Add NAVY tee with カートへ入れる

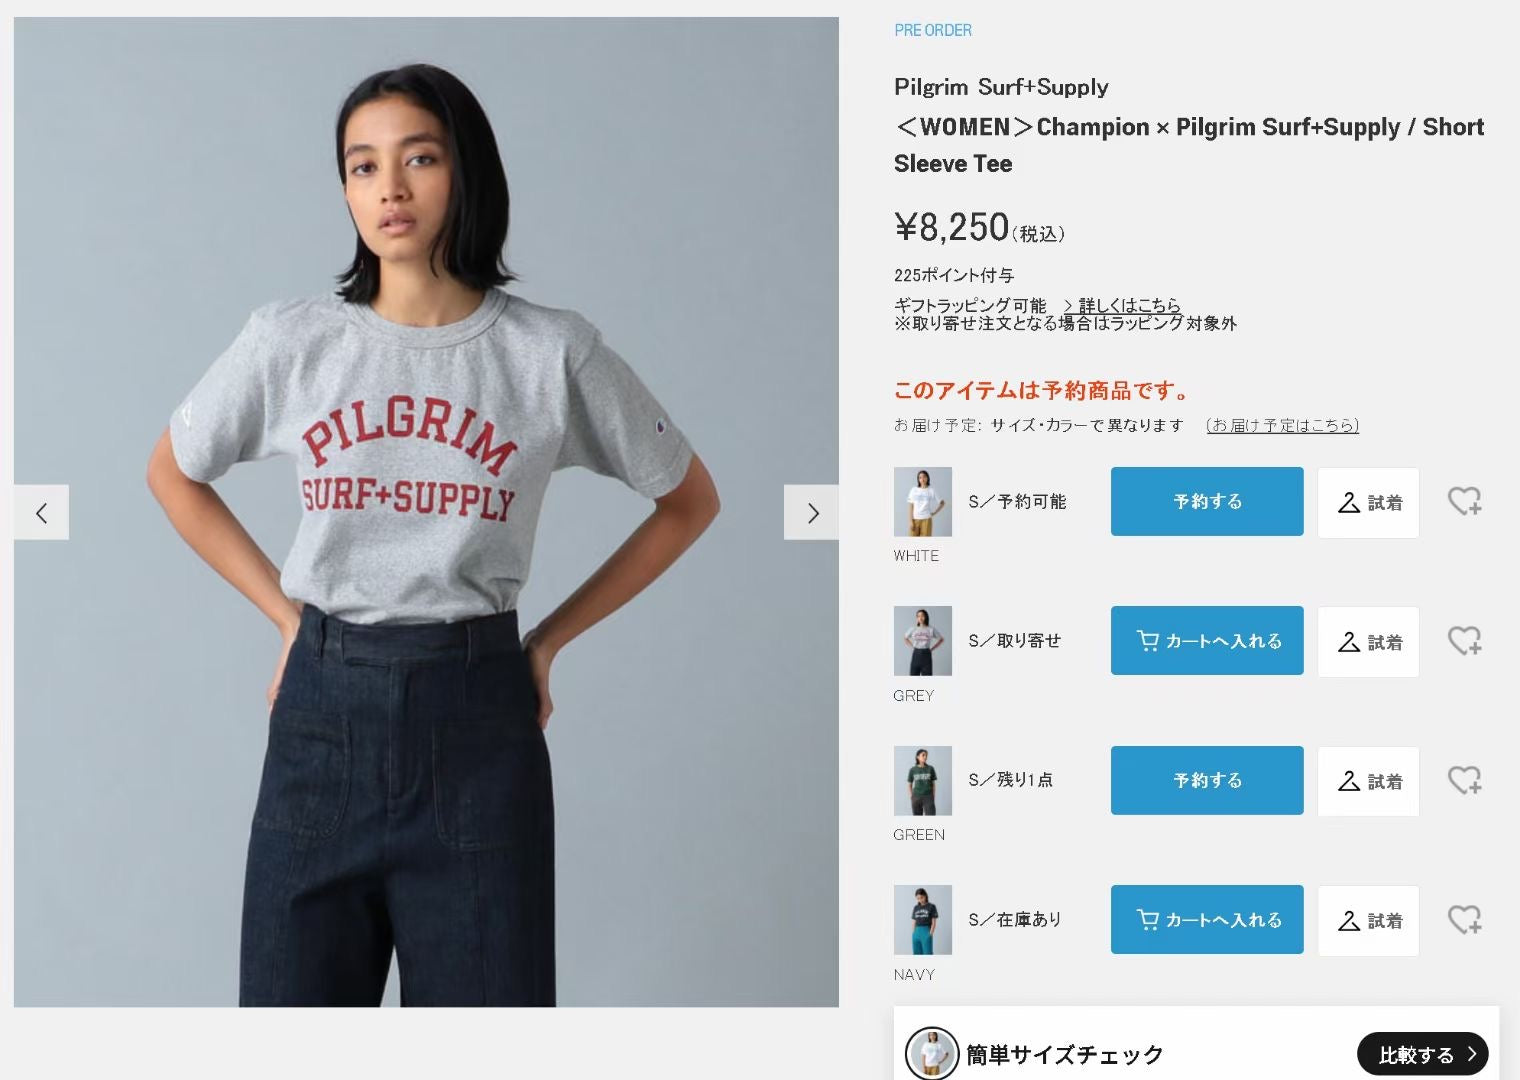point(1207,919)
